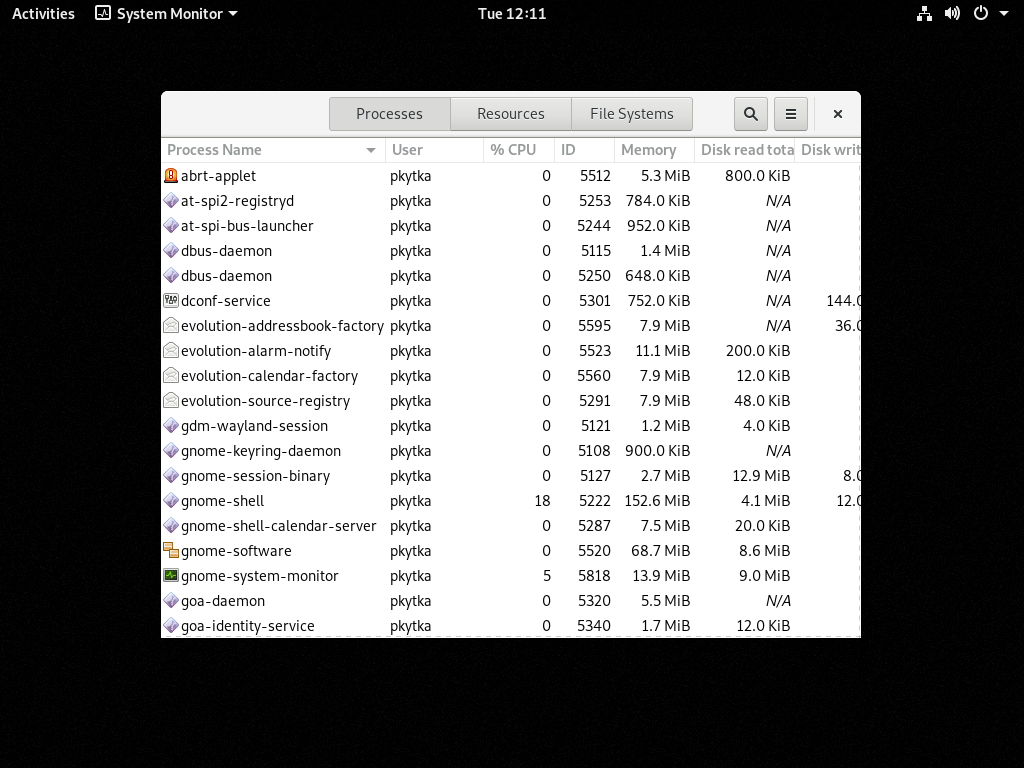Open the process search magnifier button

[x=751, y=114]
